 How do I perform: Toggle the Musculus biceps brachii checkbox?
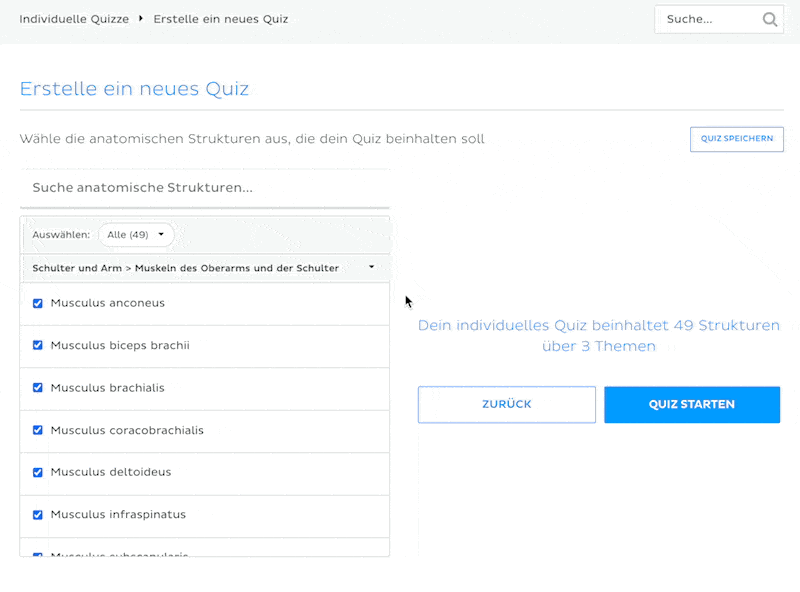pyautogui.click(x=38, y=345)
